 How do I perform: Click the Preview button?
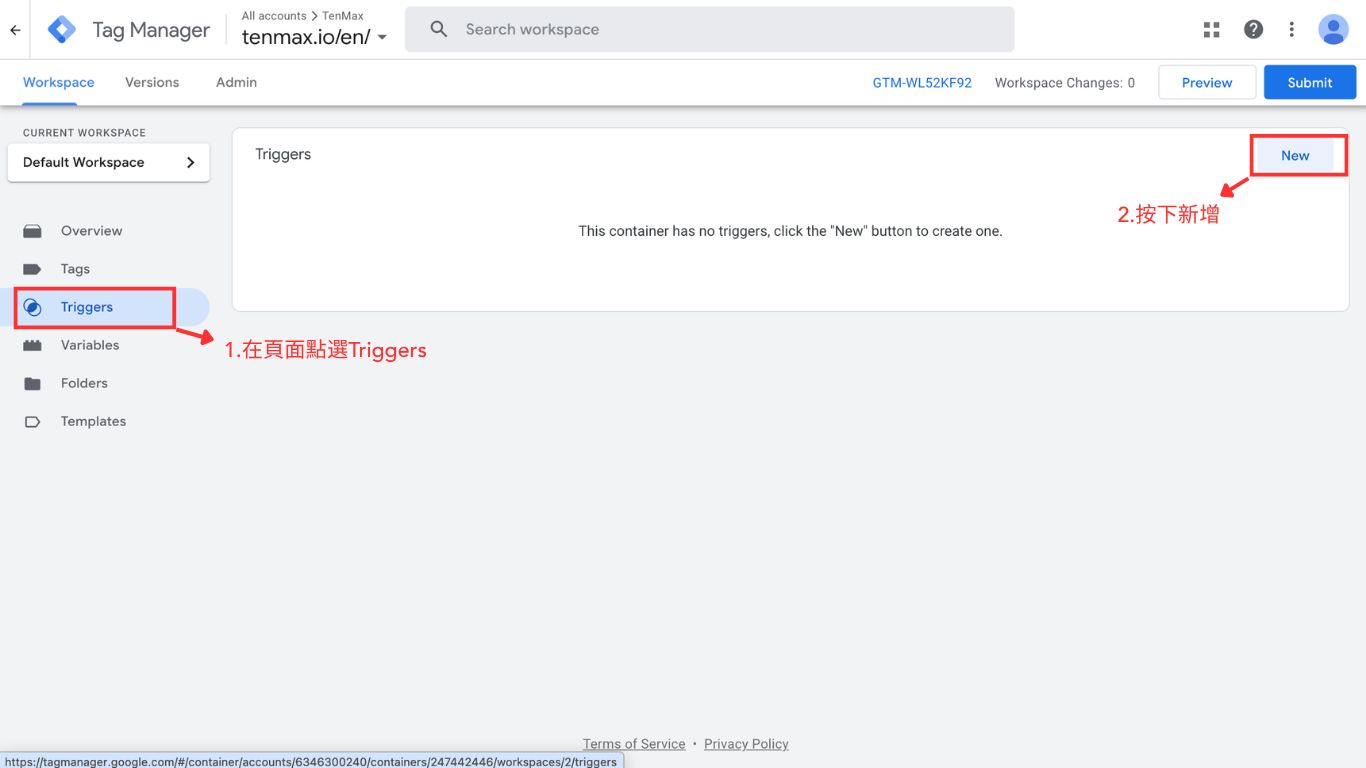click(x=1207, y=83)
